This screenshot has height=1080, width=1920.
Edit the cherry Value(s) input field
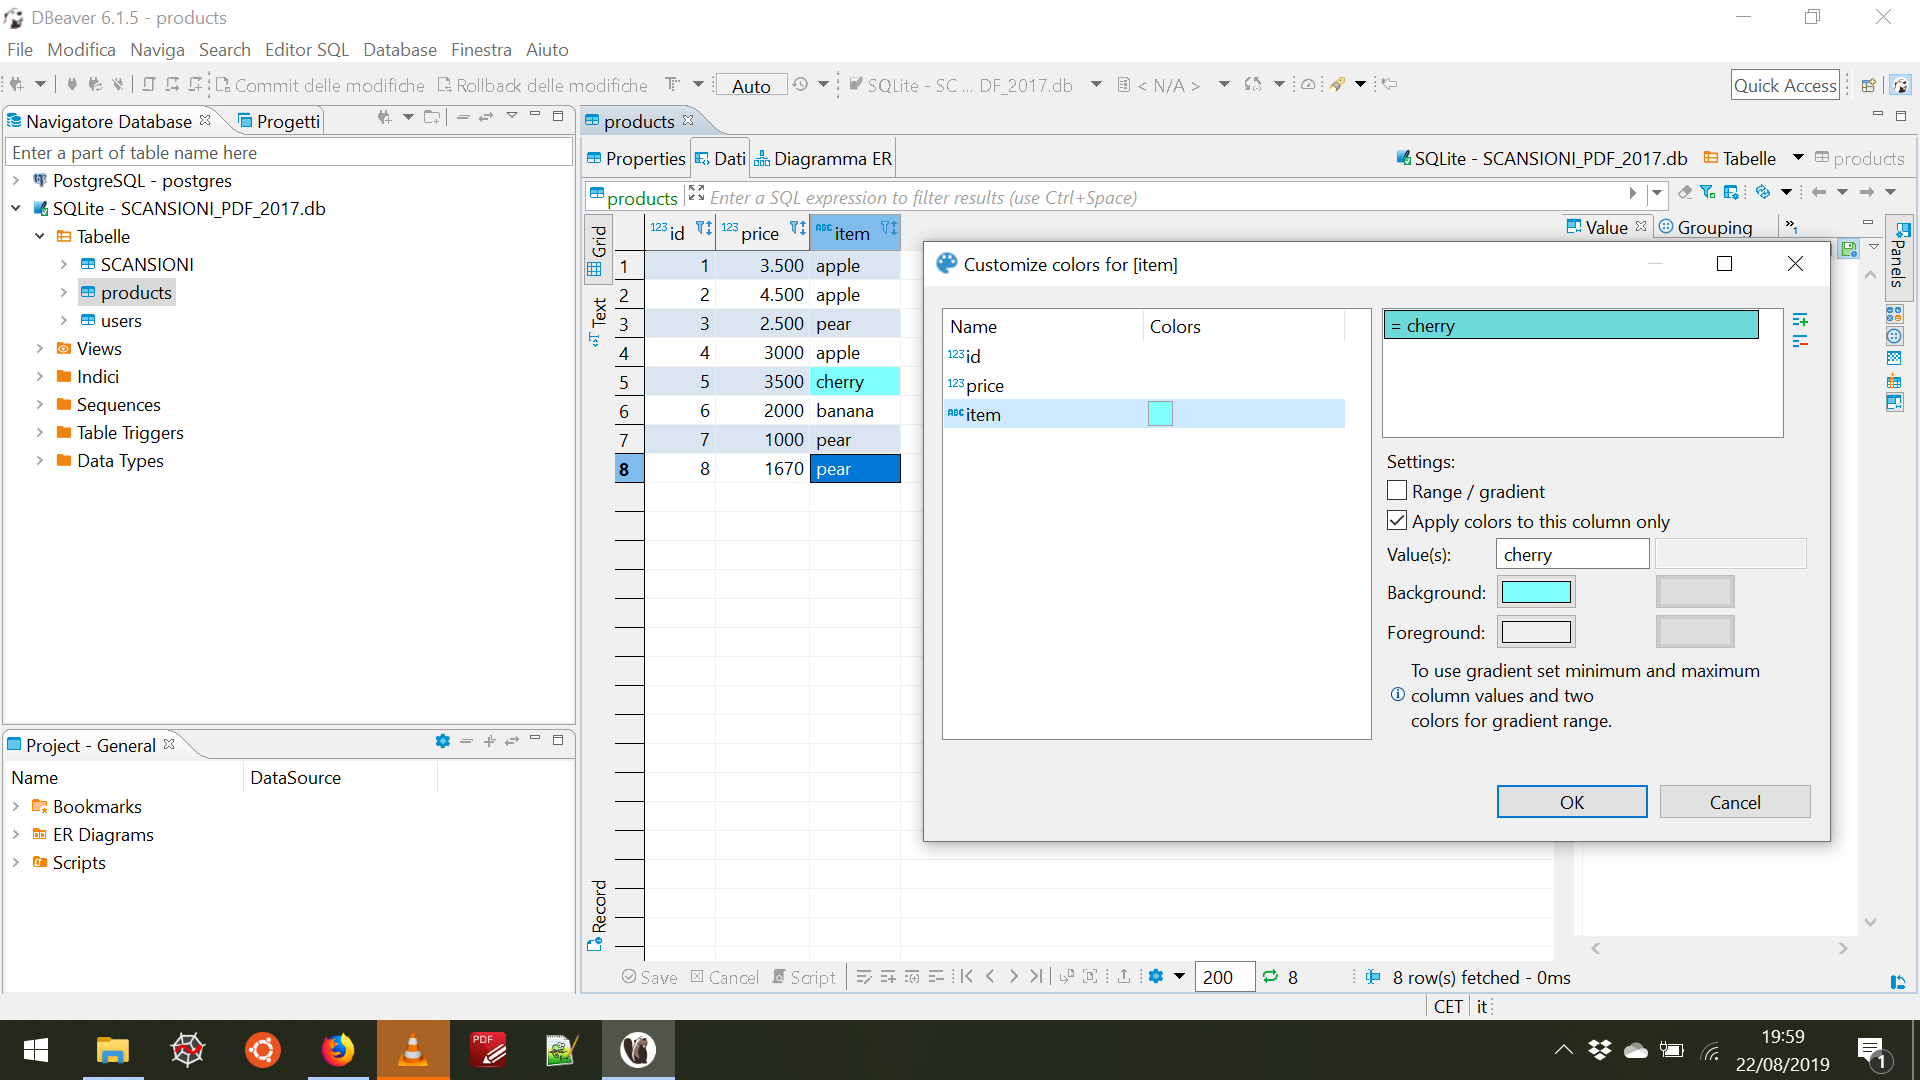click(1572, 554)
